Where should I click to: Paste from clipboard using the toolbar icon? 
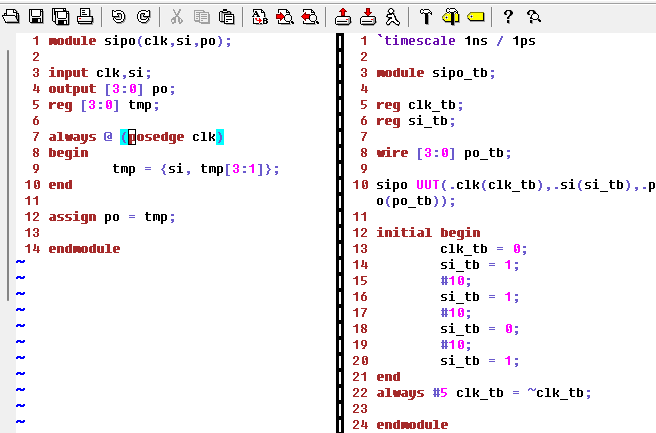(226, 16)
